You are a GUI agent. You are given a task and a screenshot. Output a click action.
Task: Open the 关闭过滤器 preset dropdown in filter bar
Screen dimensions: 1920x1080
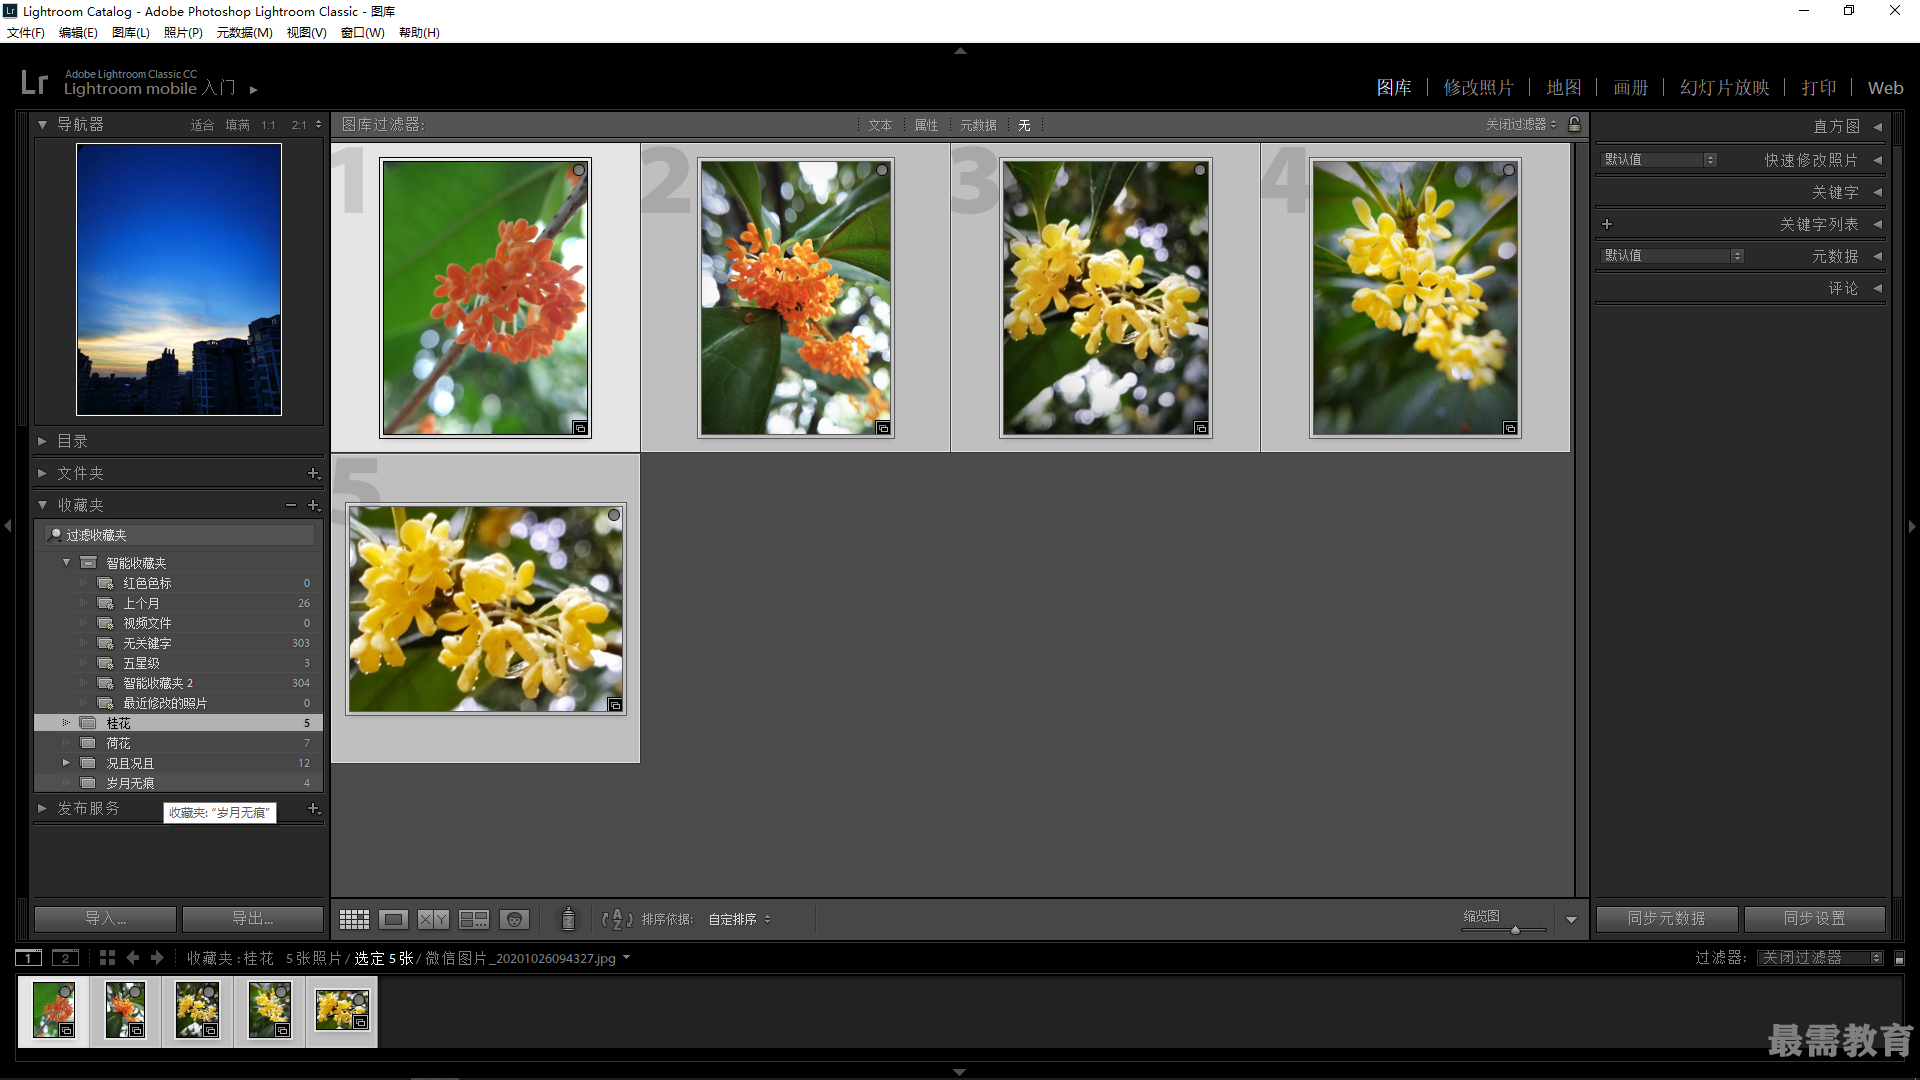tap(1521, 125)
